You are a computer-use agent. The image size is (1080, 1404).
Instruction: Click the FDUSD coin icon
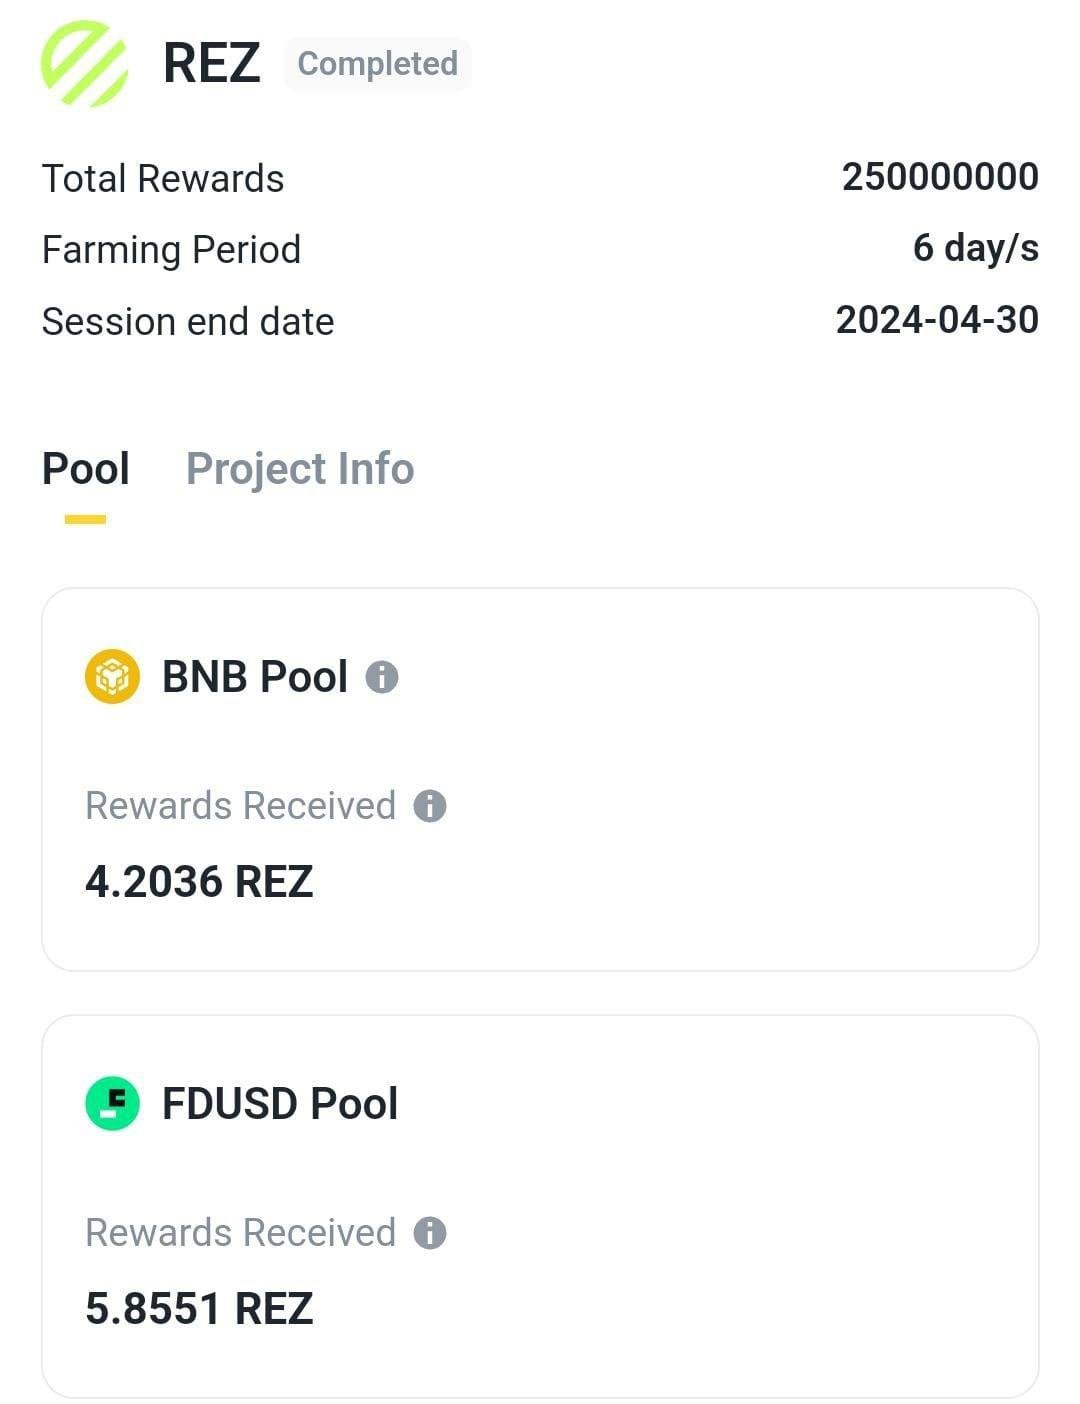(x=112, y=1104)
